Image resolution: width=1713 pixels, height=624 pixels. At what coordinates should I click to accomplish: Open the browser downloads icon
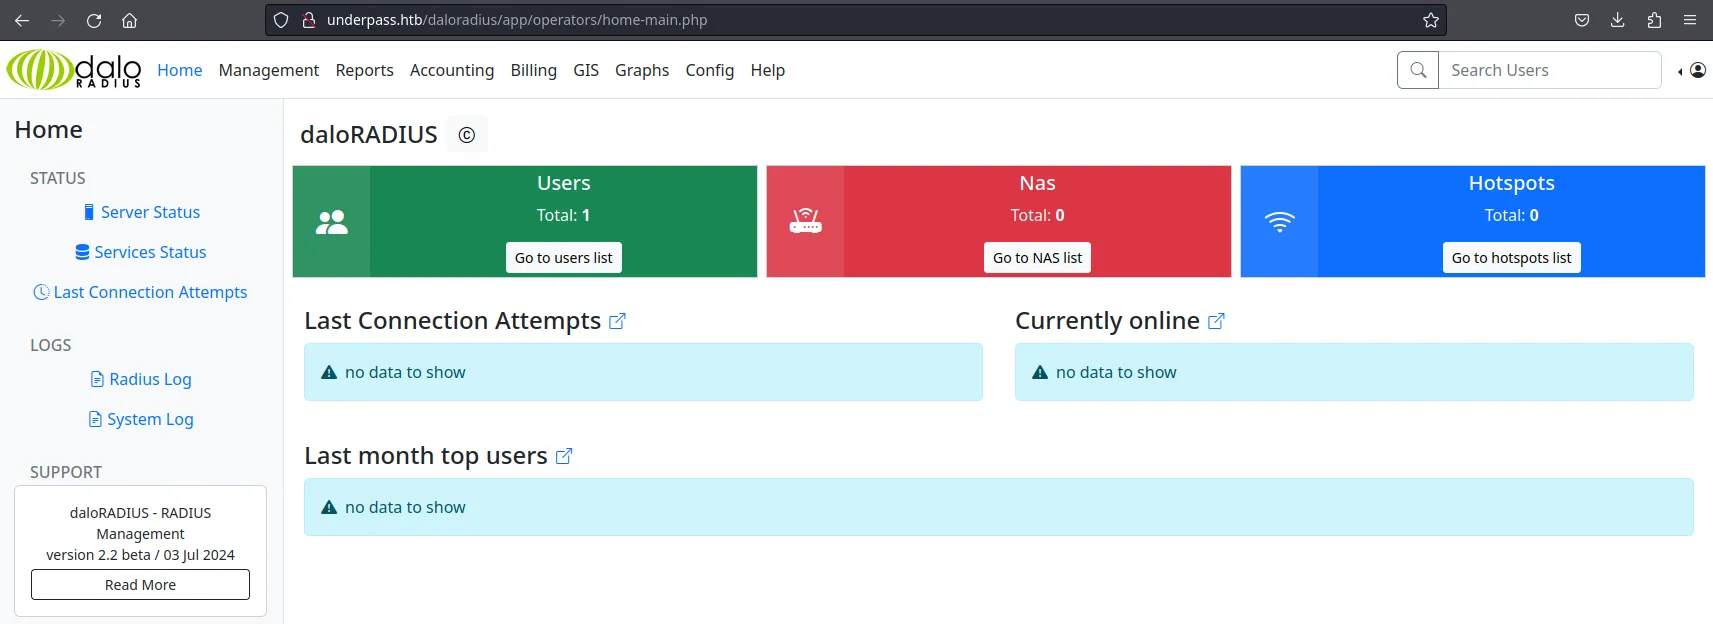point(1618,20)
